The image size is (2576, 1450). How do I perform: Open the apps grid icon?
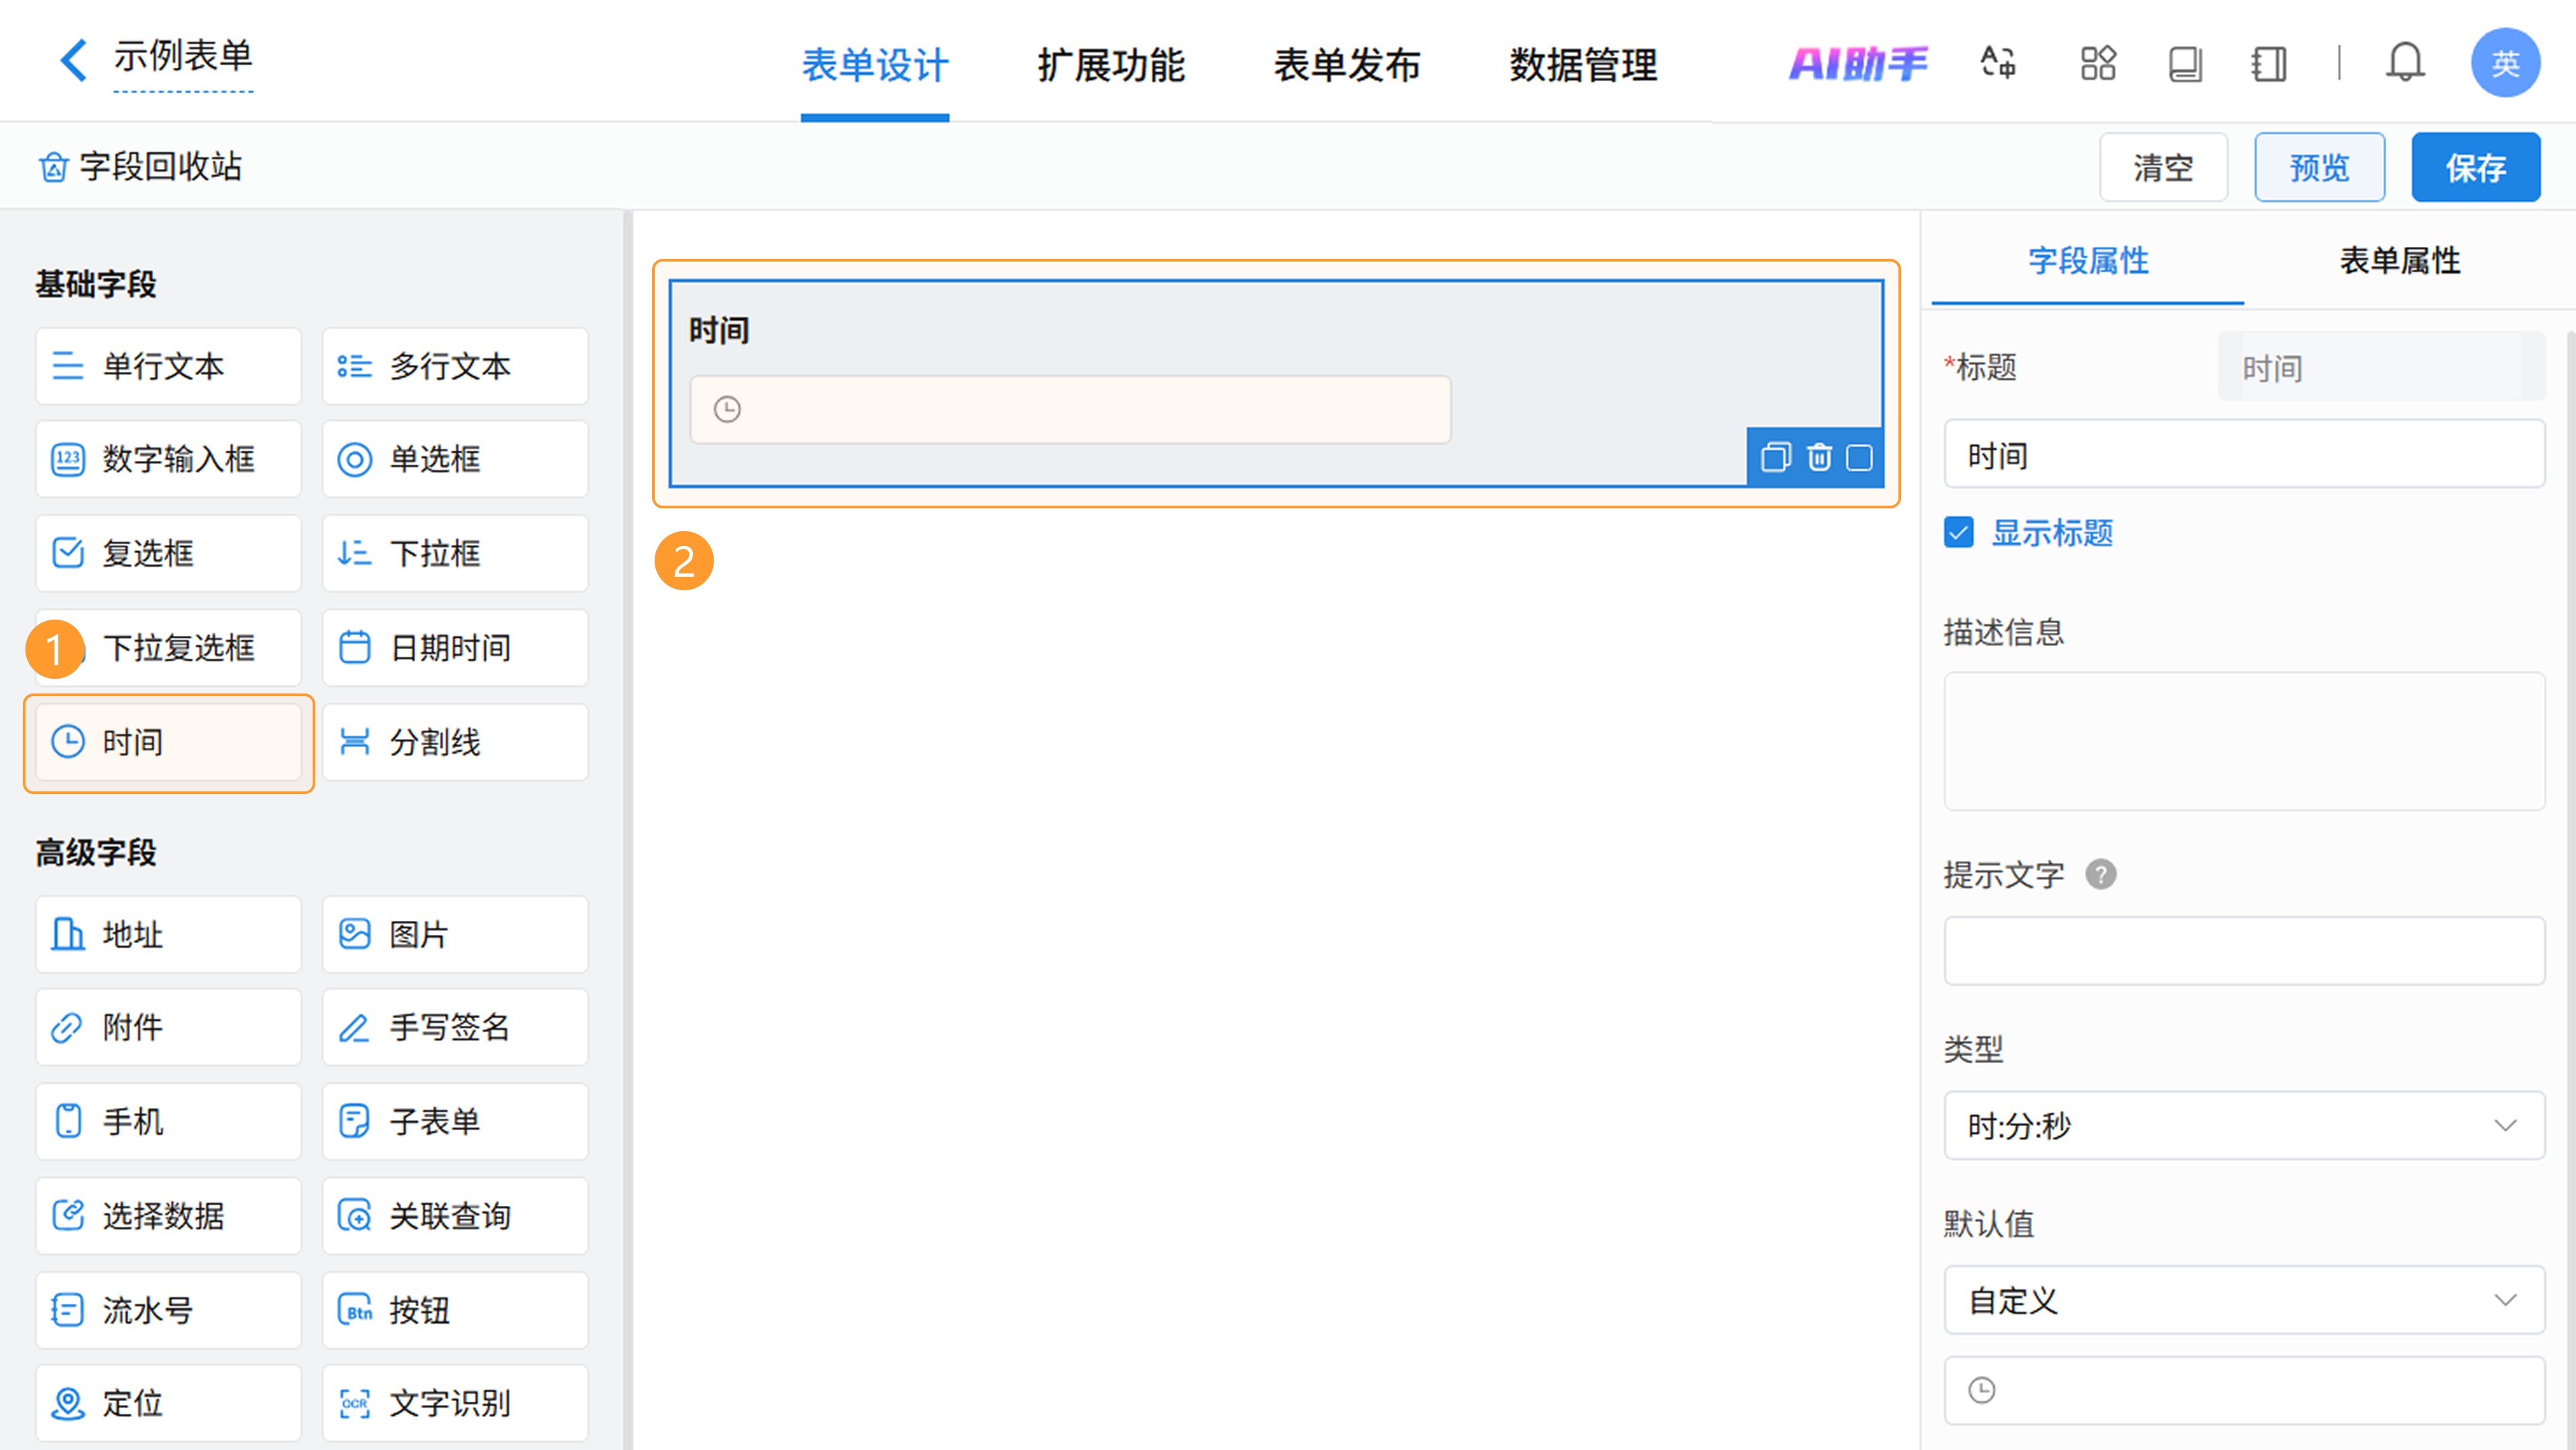pyautogui.click(x=2098, y=63)
